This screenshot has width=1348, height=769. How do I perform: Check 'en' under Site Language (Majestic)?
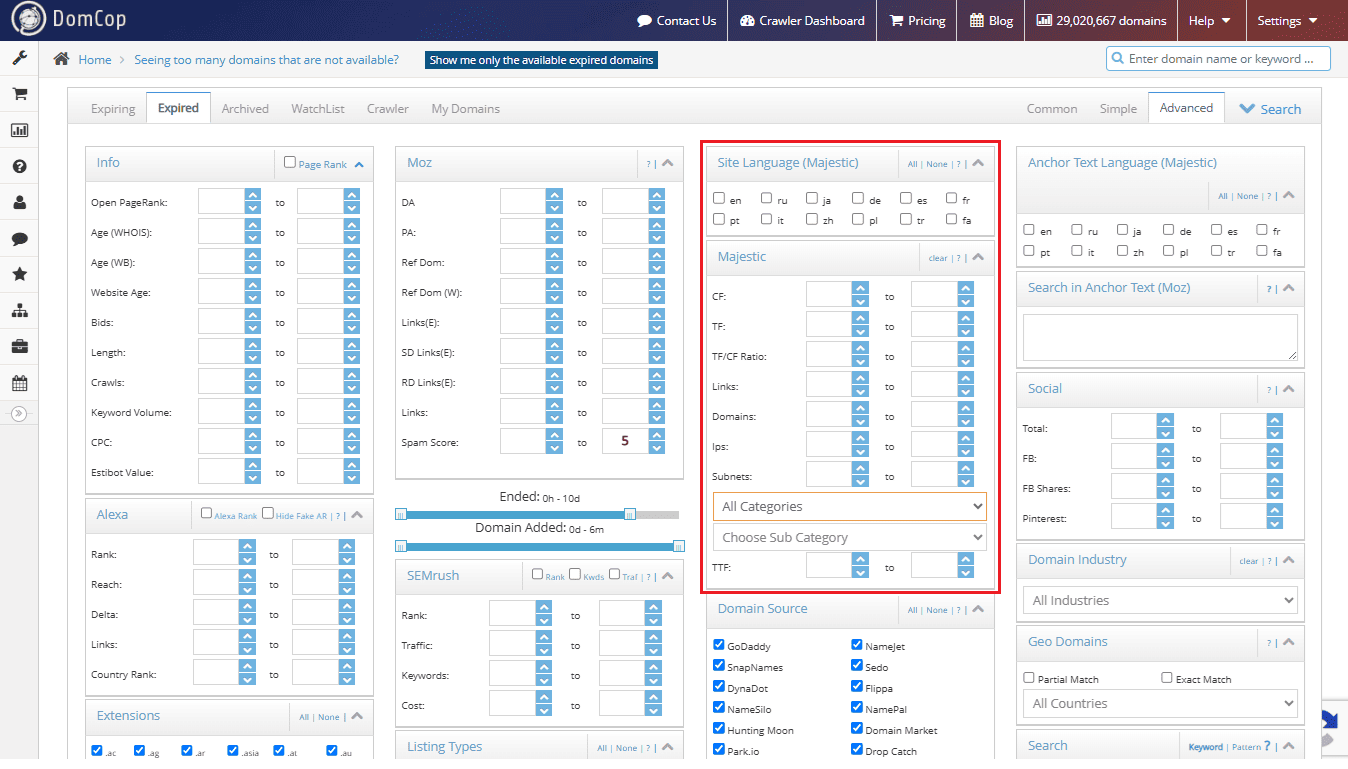(719, 198)
